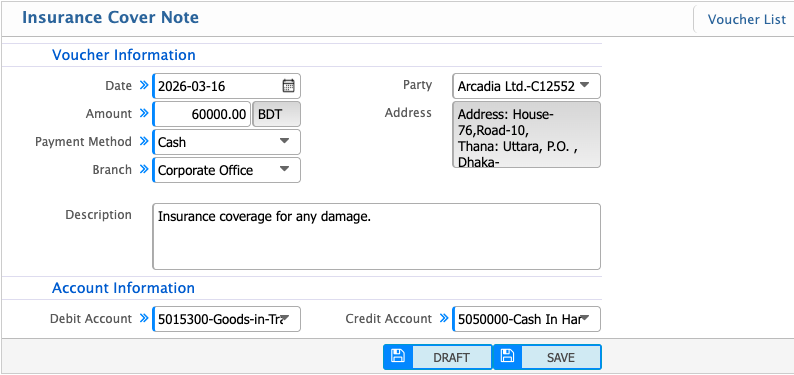The image size is (794, 375).
Task: Click the Payment Method label text
Action: click(x=83, y=142)
